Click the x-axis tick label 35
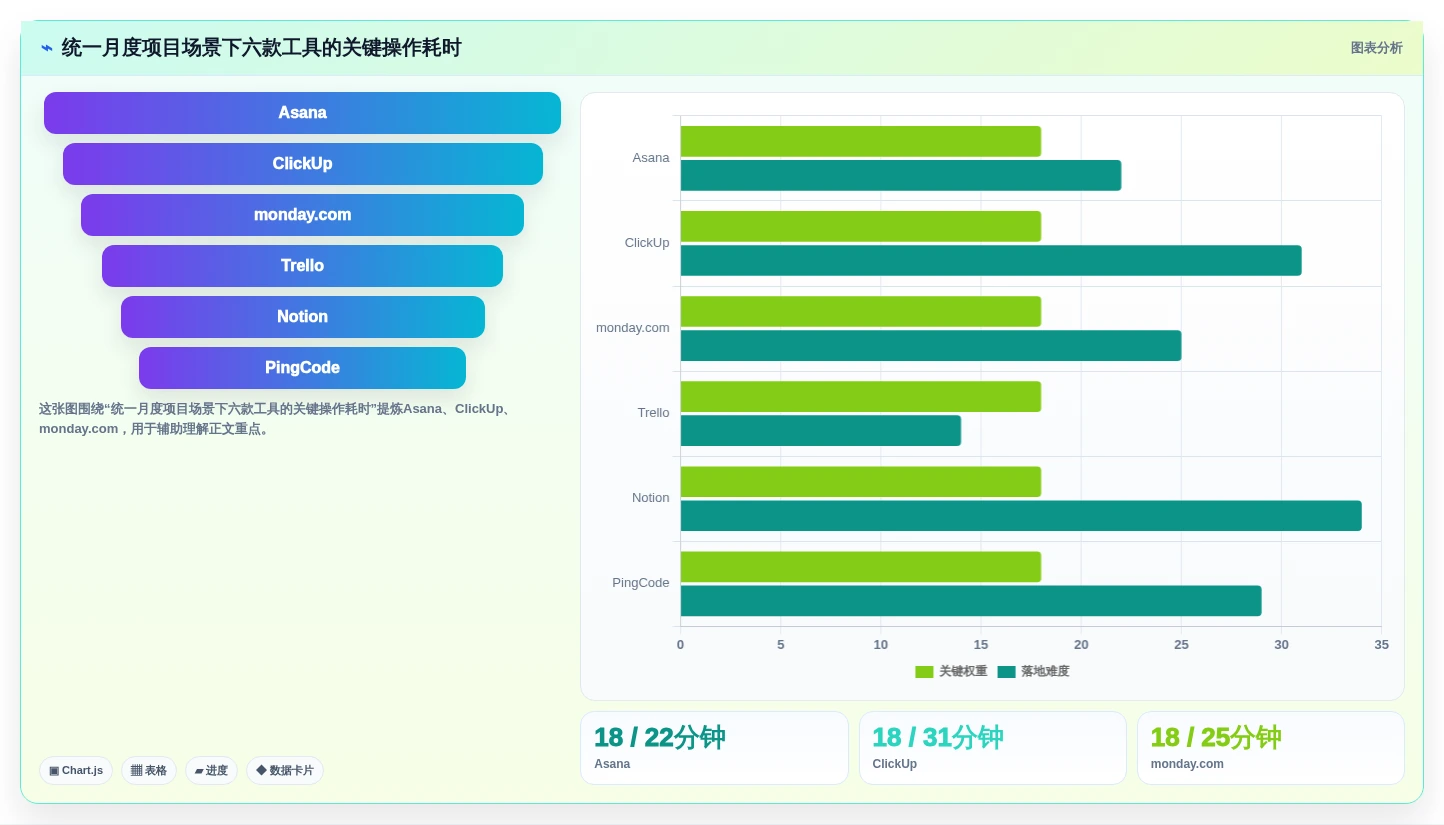The width and height of the screenshot is (1444, 825). click(1381, 645)
